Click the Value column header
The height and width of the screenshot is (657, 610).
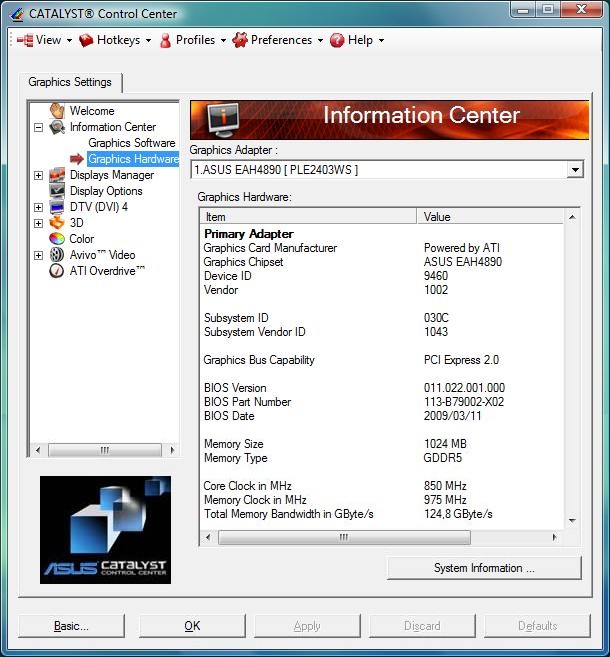tap(490, 217)
